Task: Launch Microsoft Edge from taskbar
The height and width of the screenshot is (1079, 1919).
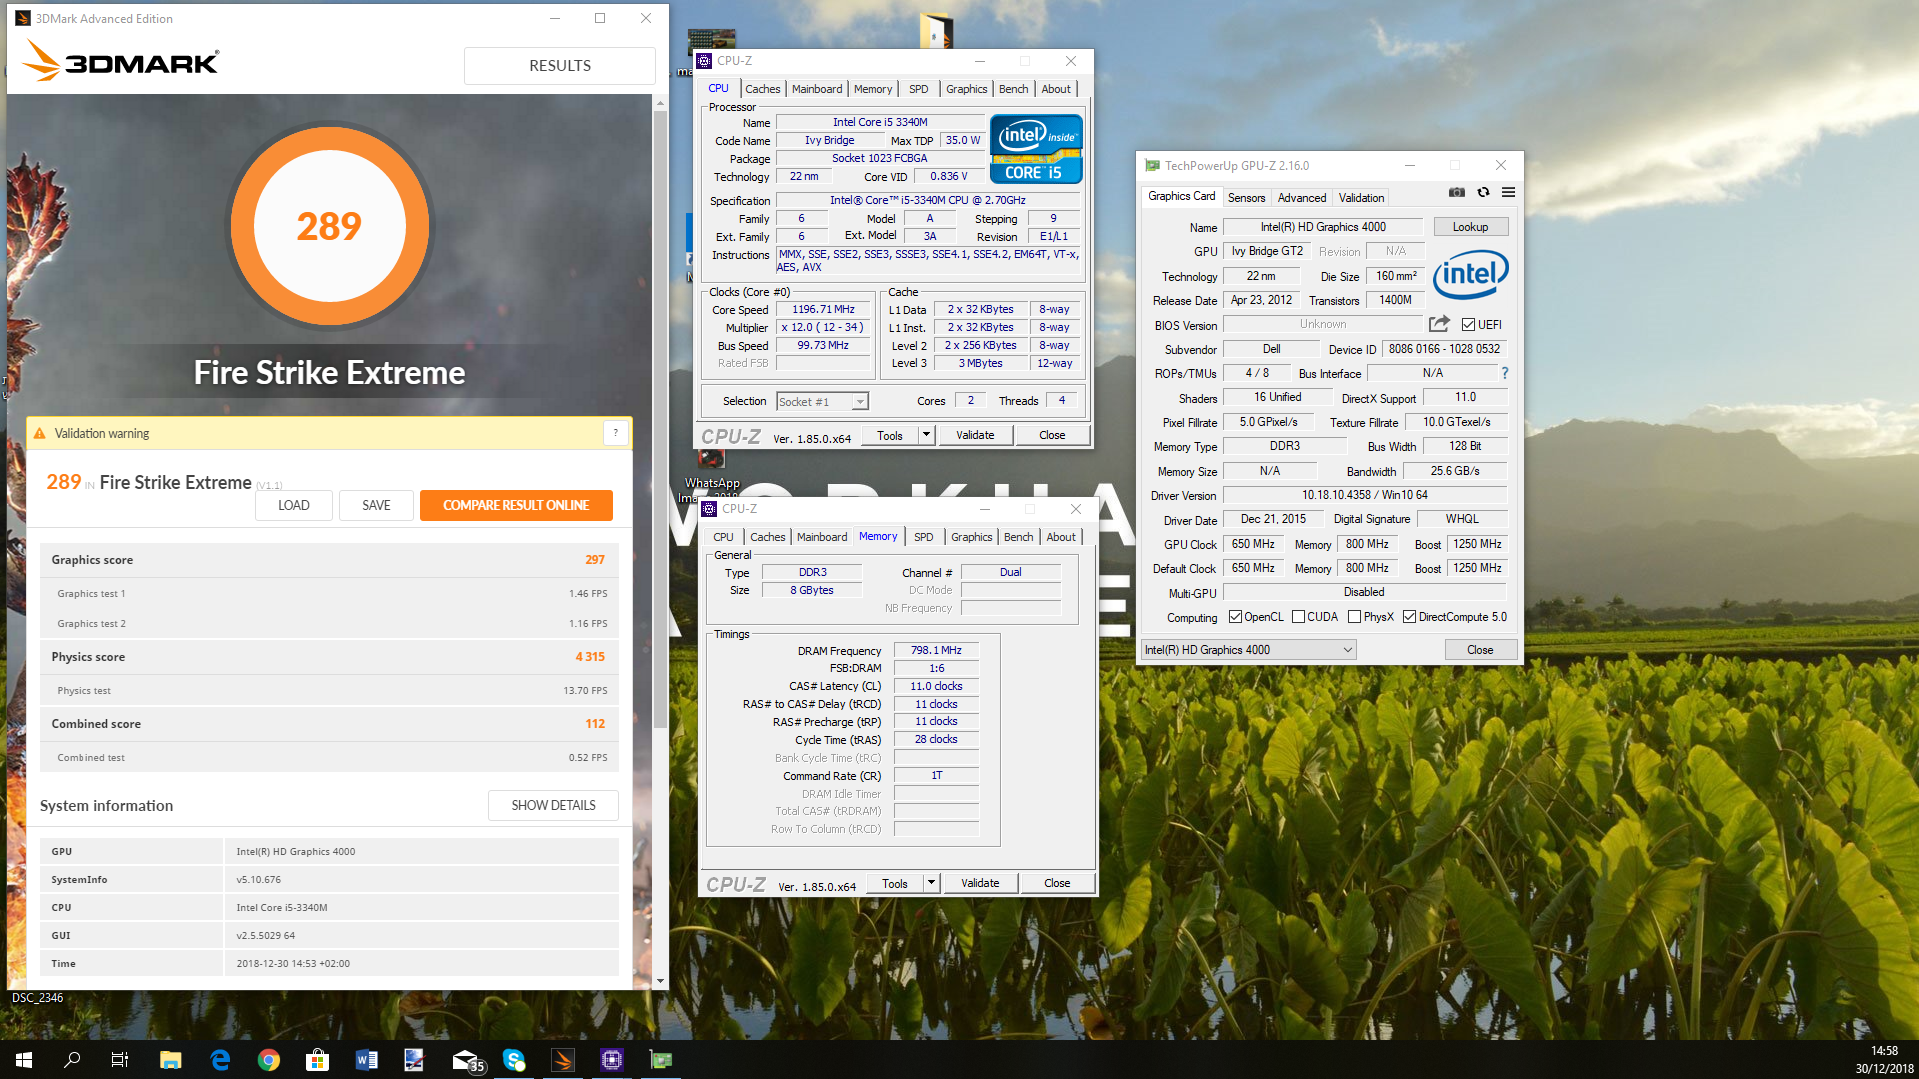Action: click(220, 1060)
